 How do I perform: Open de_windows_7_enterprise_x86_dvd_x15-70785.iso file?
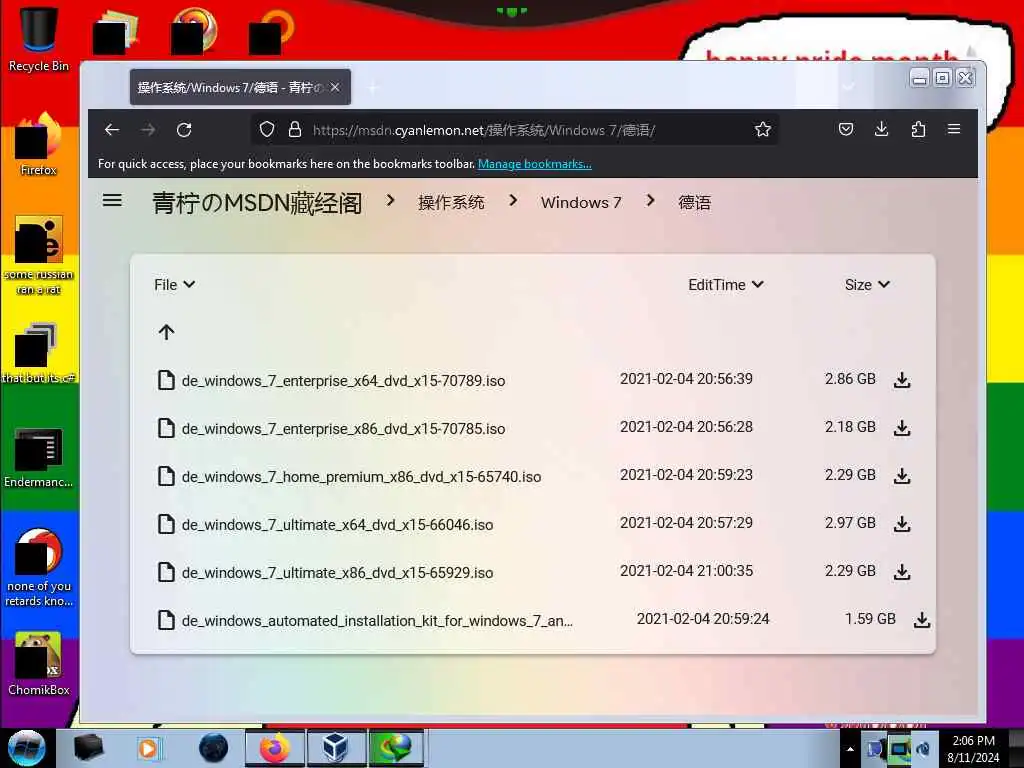pyautogui.click(x=344, y=428)
